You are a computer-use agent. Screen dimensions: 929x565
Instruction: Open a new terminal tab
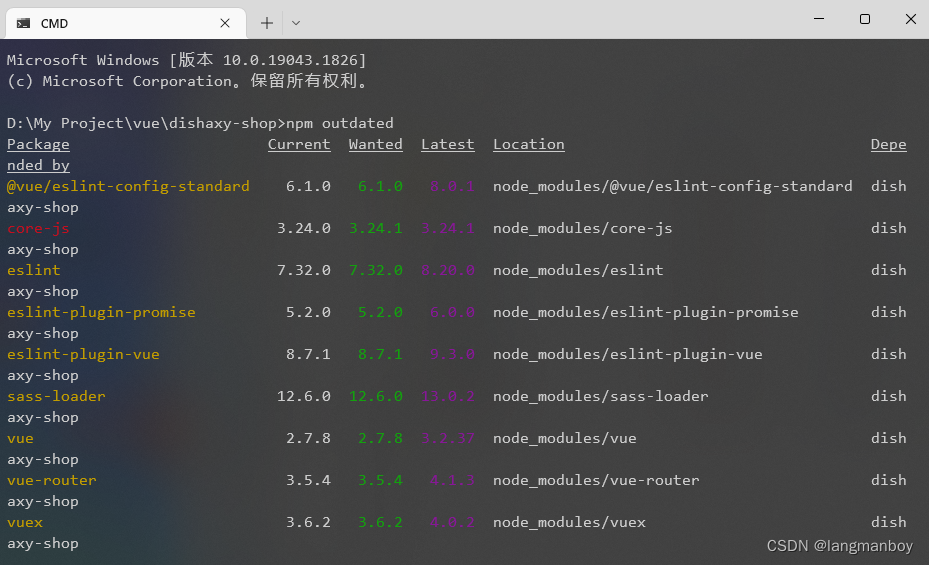(x=267, y=23)
